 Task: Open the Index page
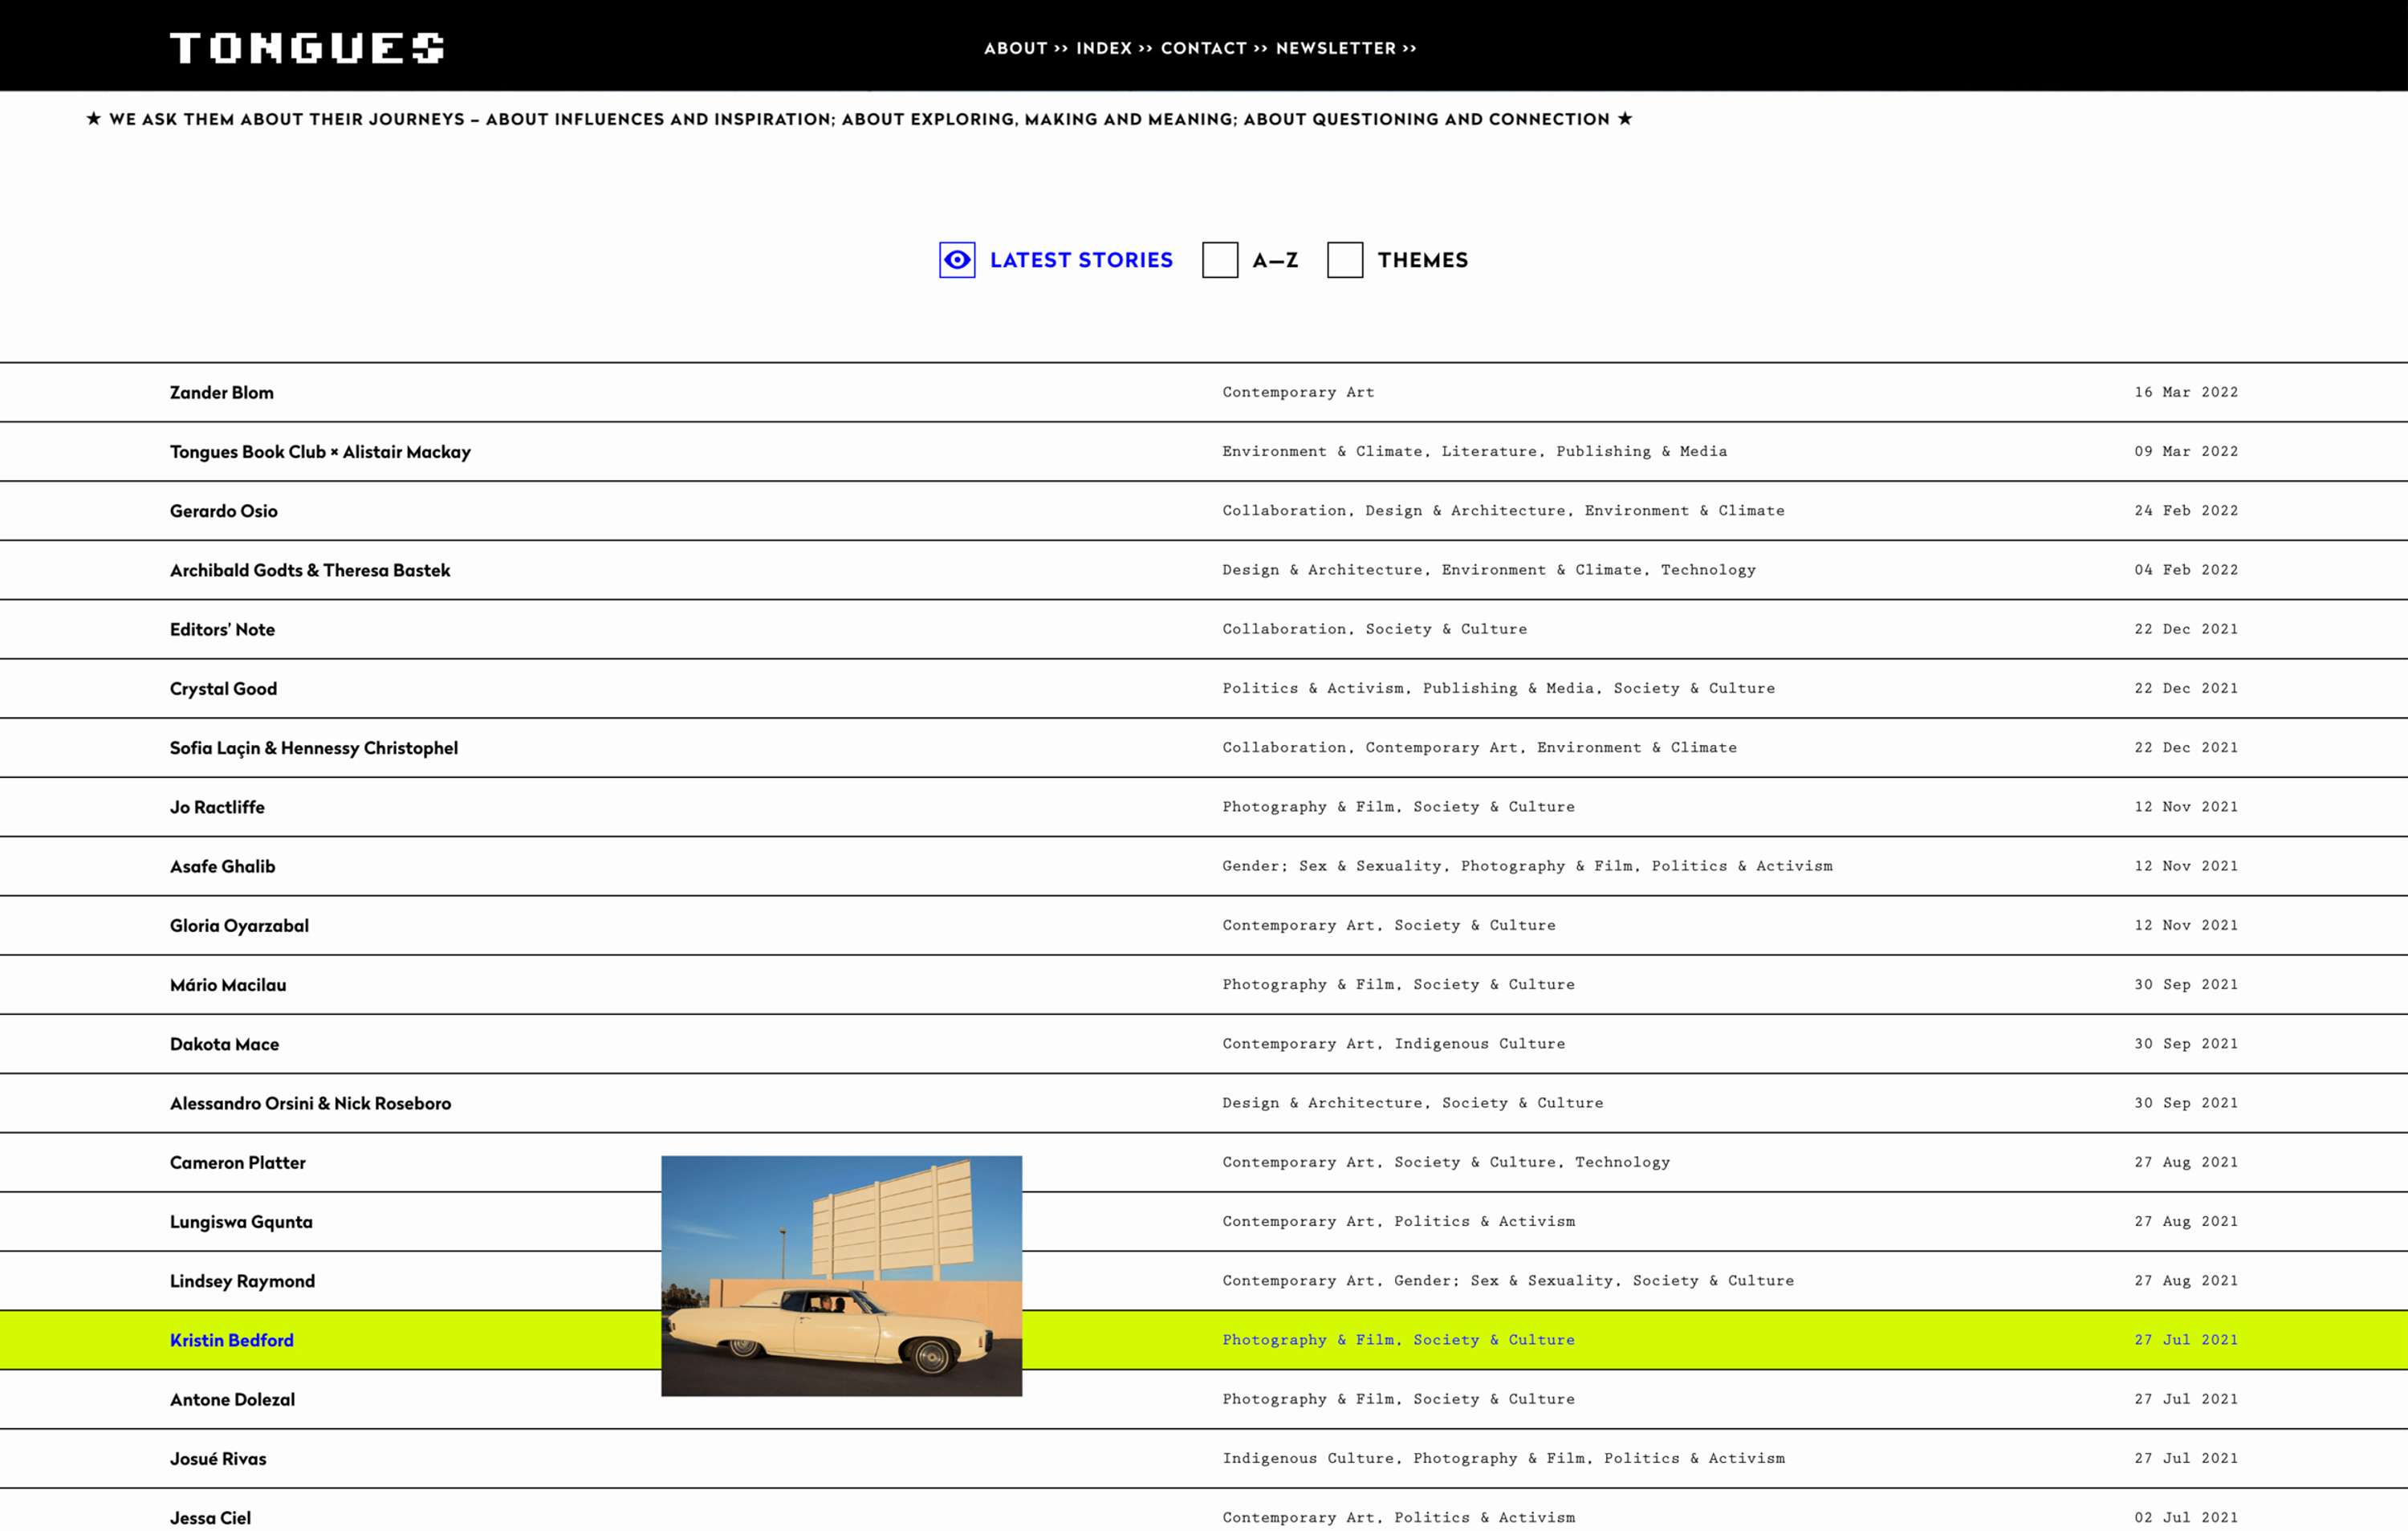point(1104,48)
